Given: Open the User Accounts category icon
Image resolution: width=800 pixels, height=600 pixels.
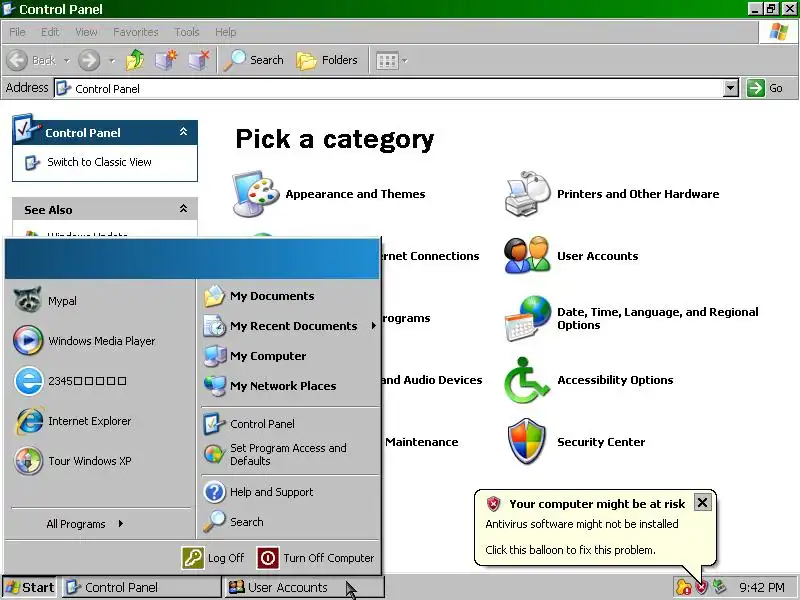Looking at the screenshot, I should [527, 255].
